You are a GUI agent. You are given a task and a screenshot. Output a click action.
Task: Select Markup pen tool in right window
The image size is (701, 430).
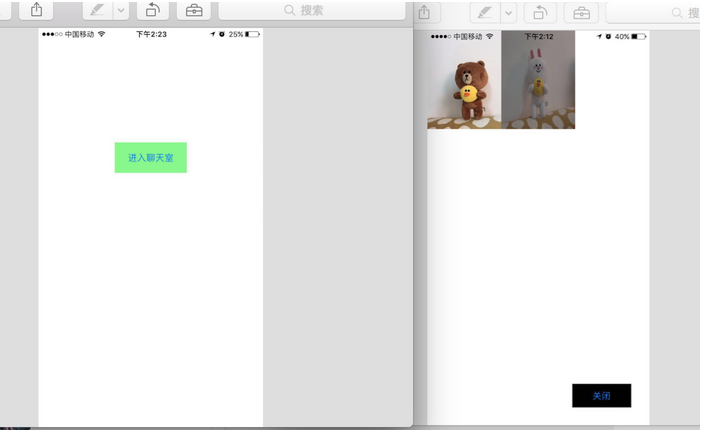click(485, 13)
